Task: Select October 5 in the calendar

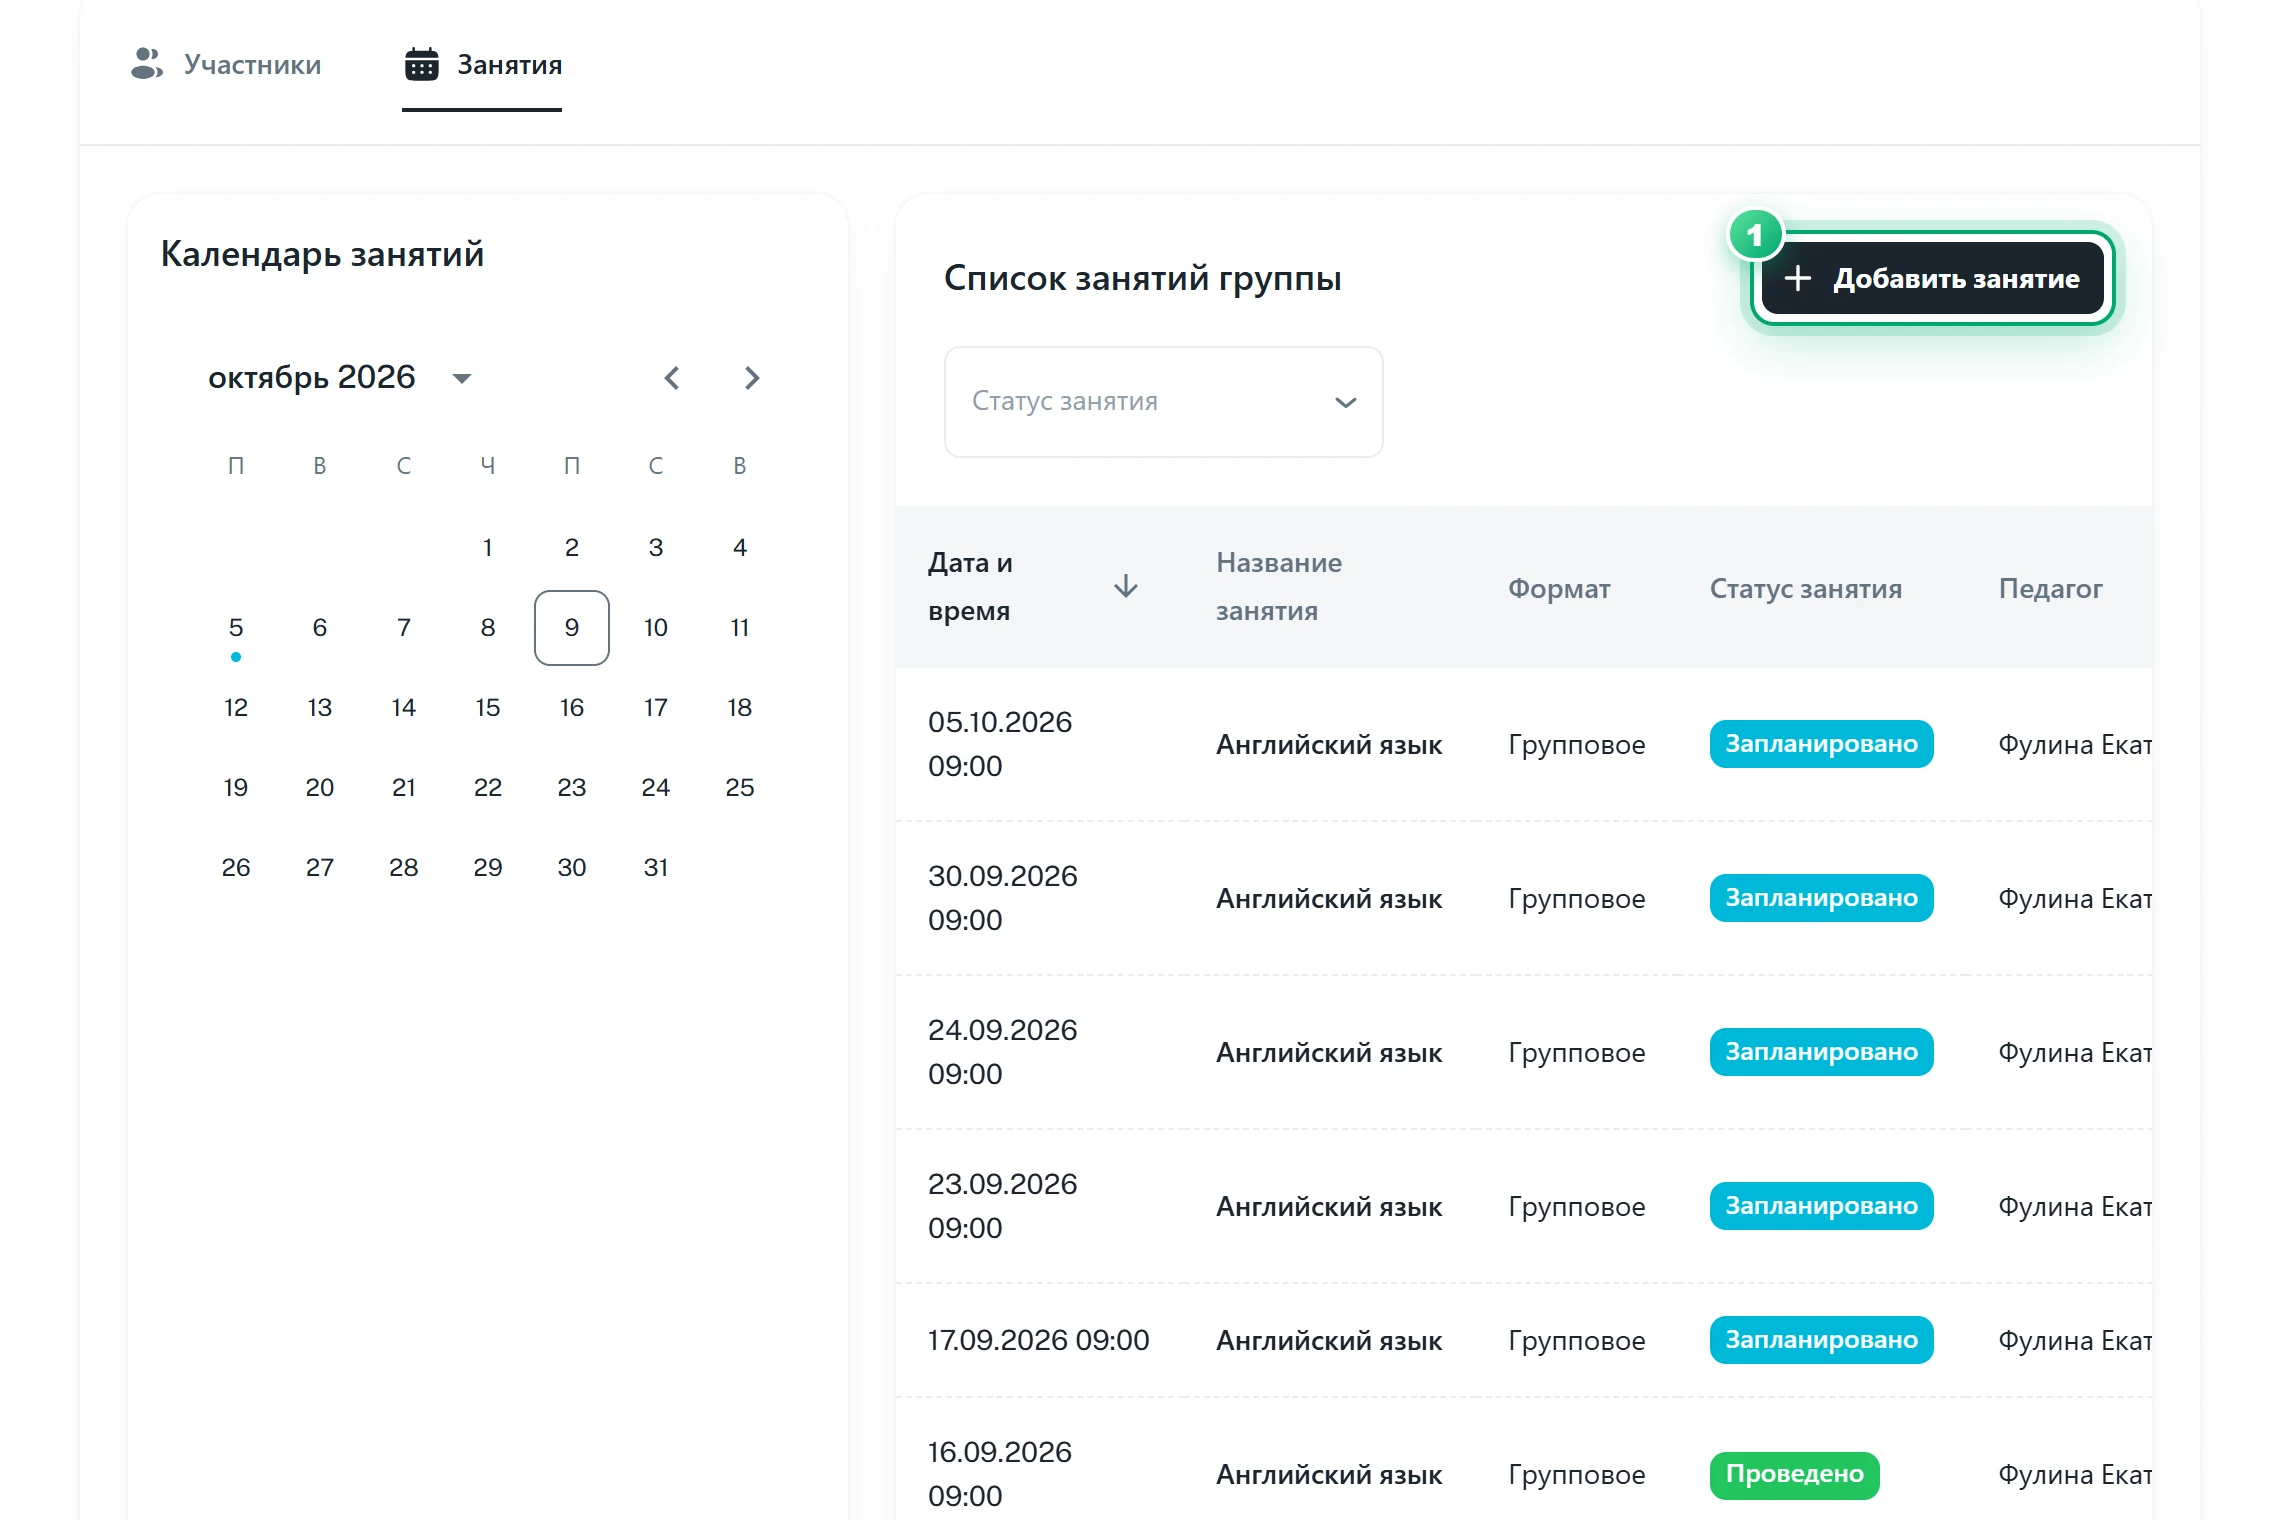Action: pyautogui.click(x=236, y=627)
